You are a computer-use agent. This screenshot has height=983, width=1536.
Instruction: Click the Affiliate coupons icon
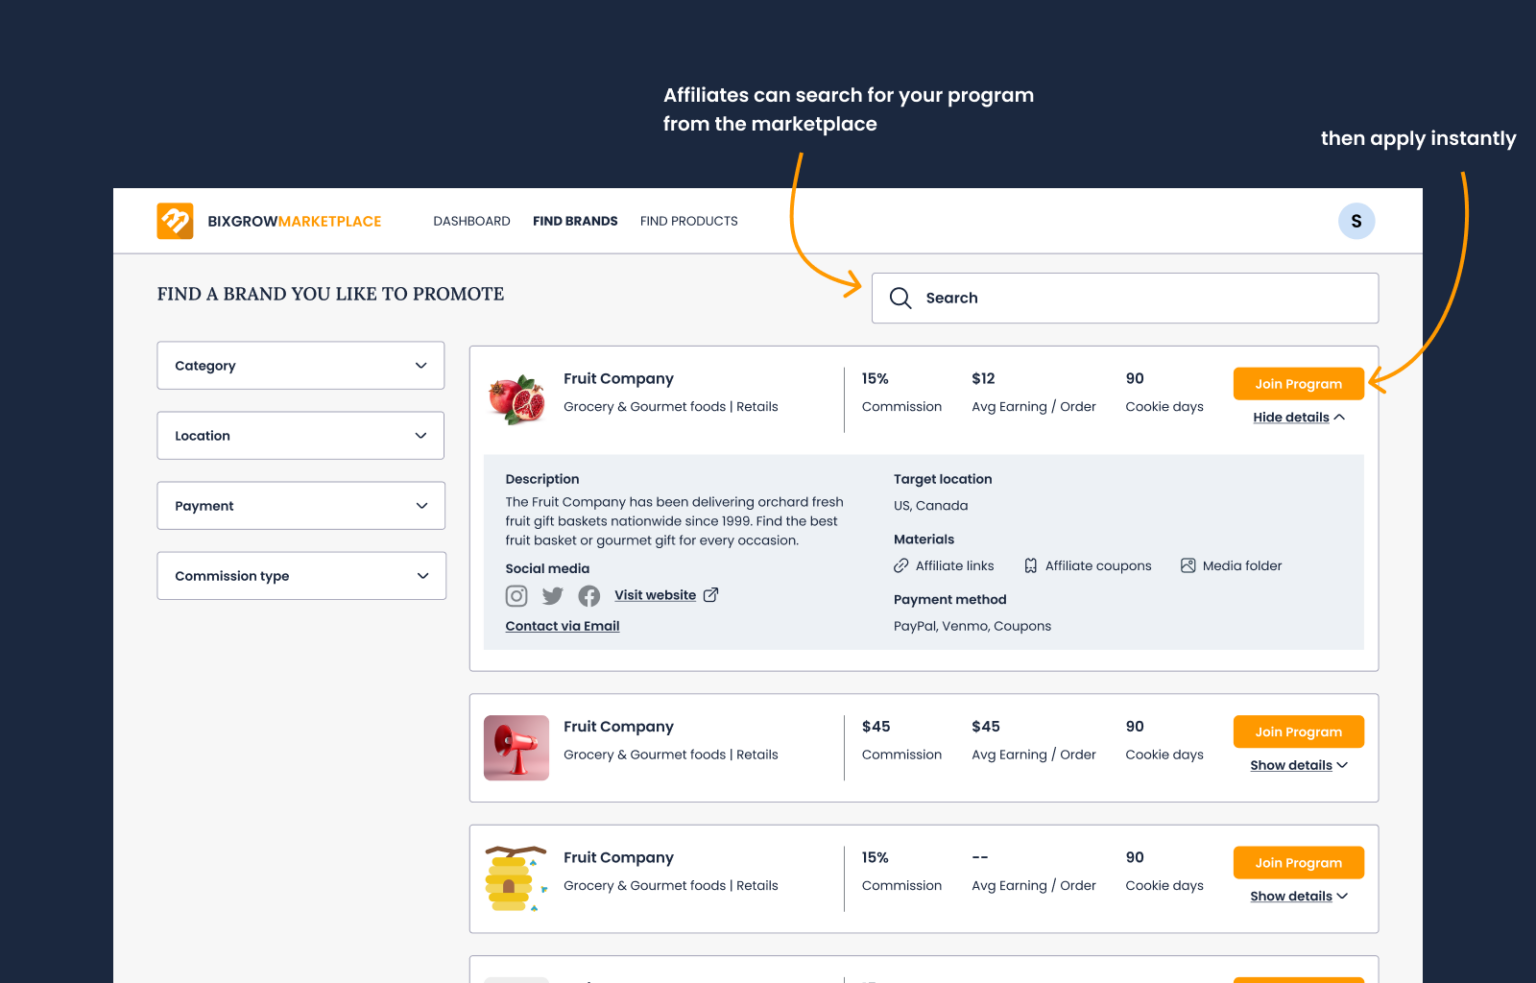(1030, 565)
